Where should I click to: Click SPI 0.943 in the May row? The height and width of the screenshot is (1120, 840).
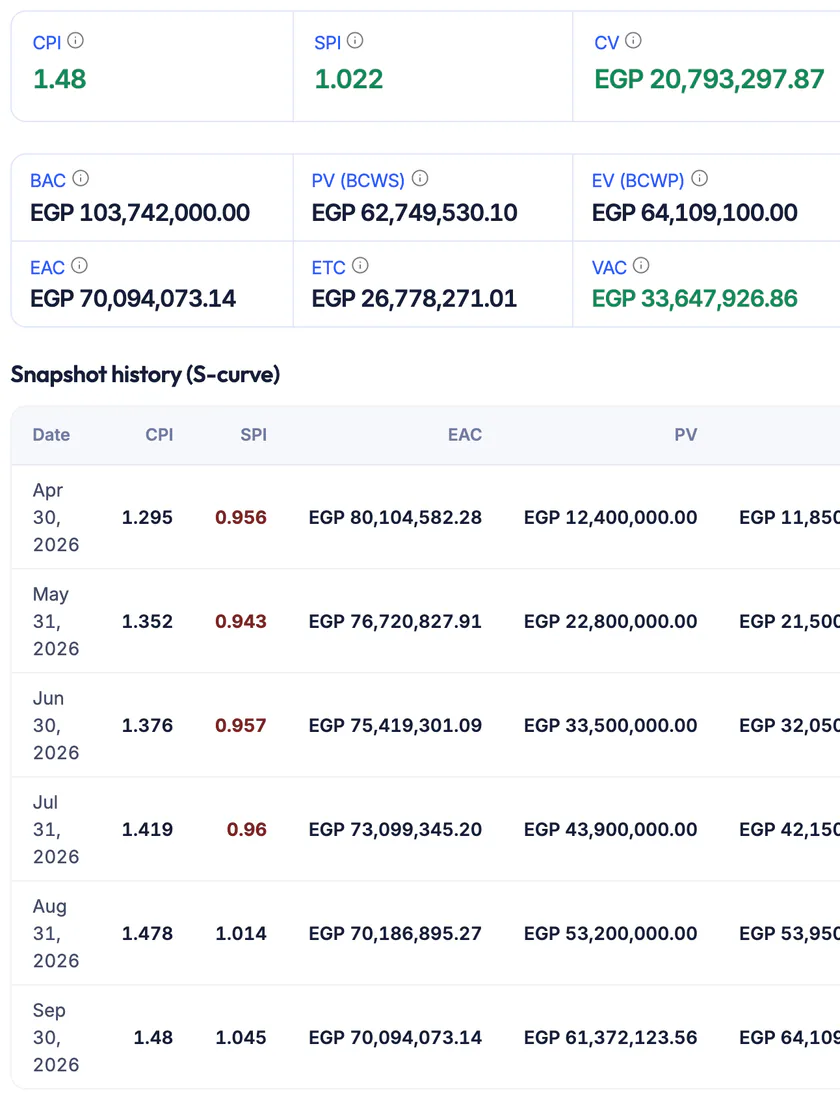pos(241,621)
